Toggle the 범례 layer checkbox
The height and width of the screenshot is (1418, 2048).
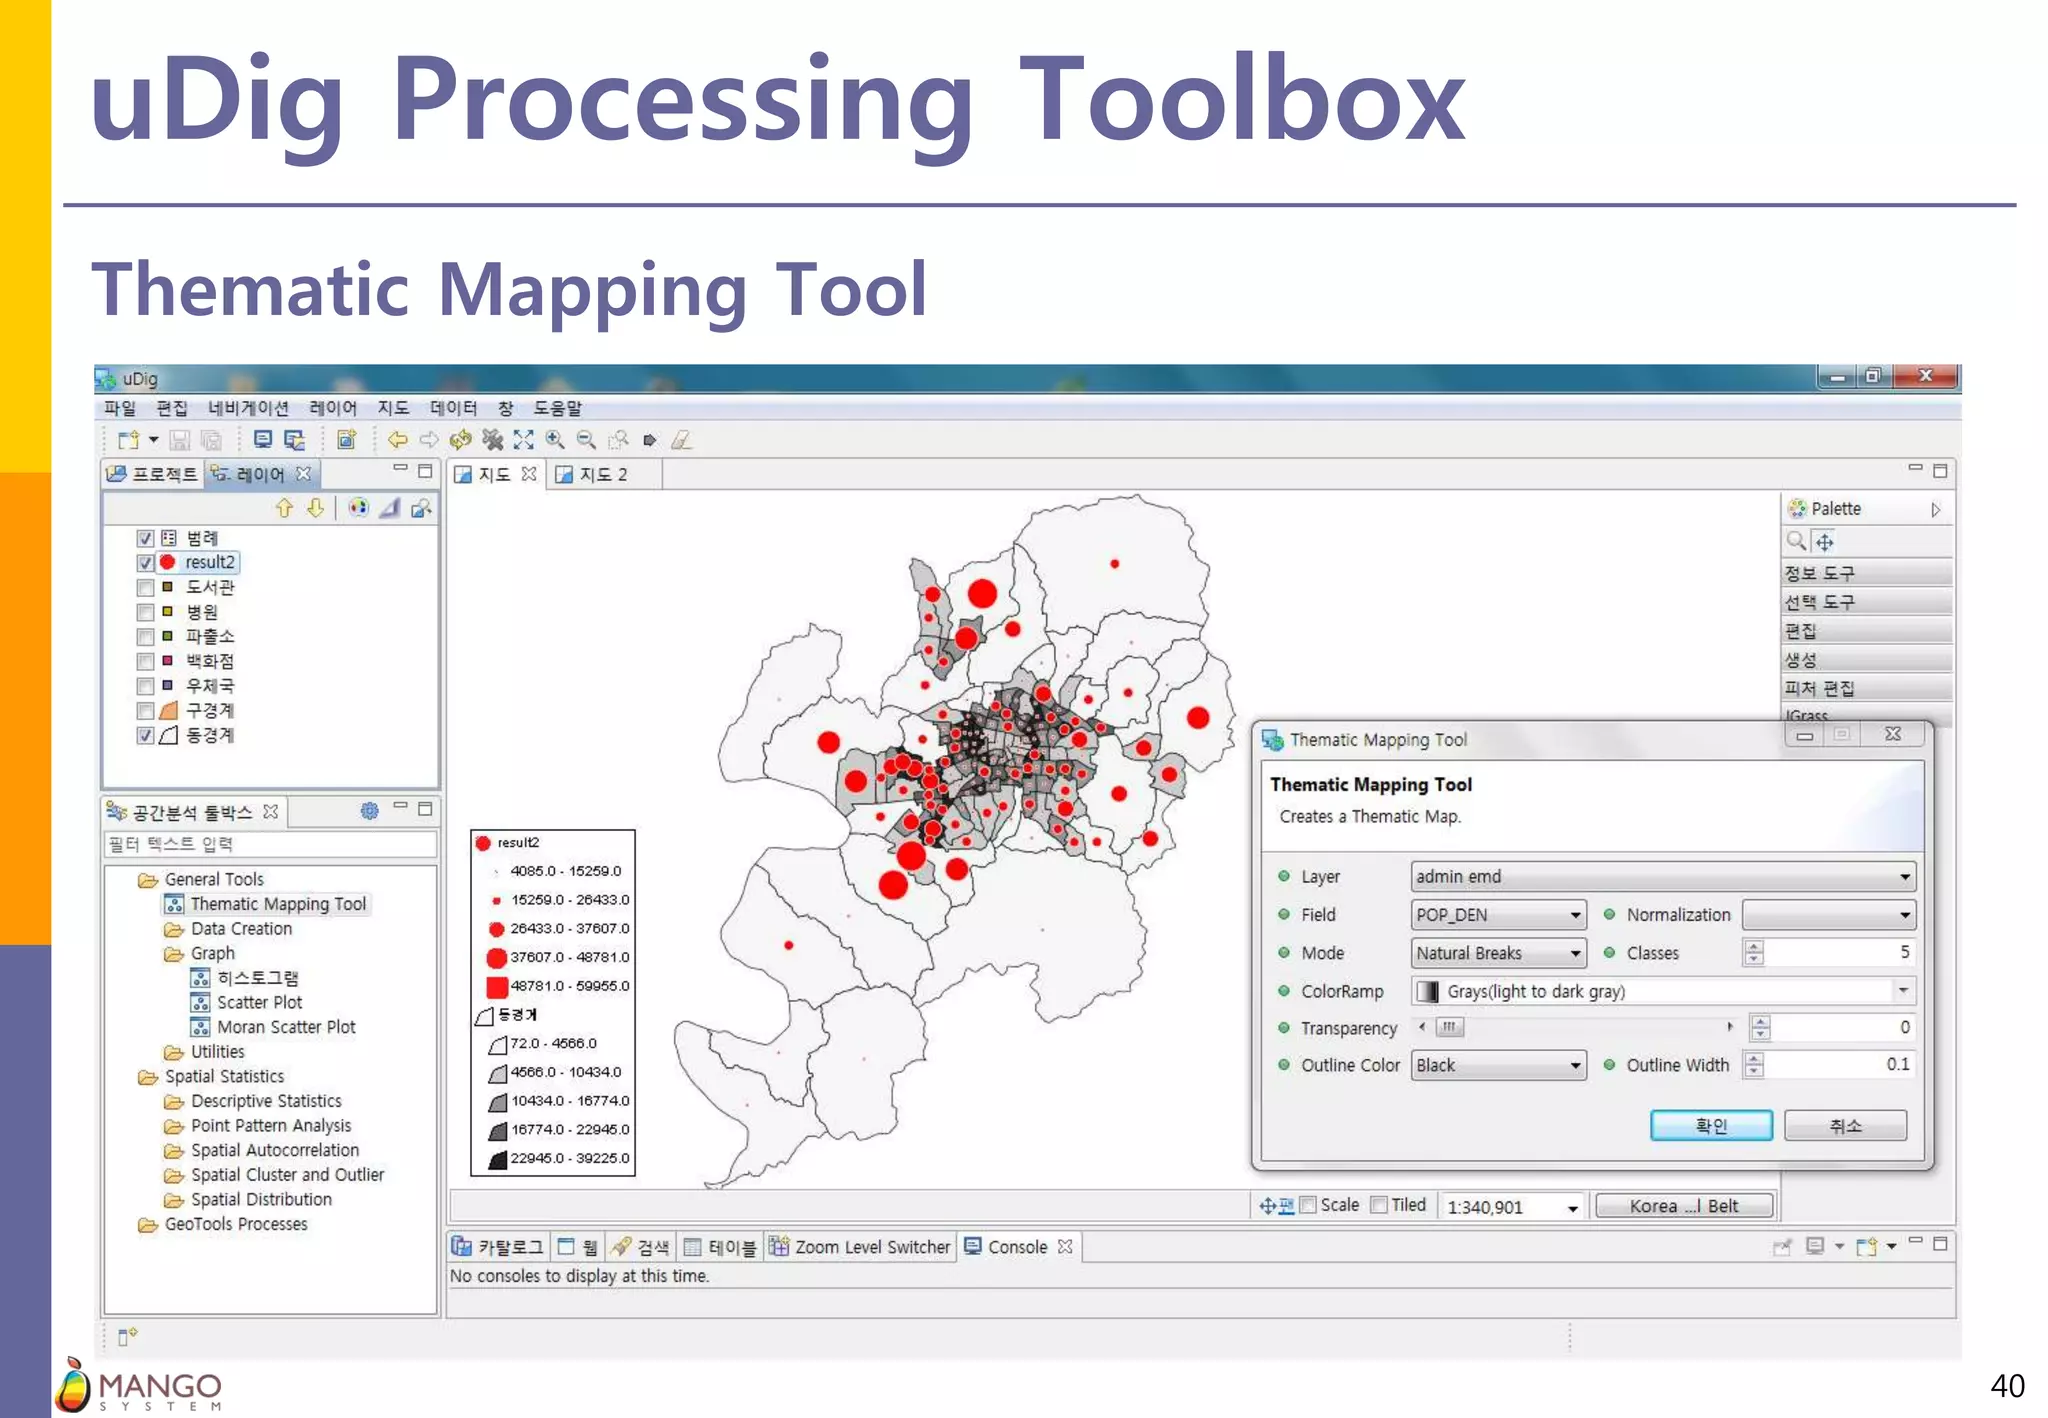[145, 538]
